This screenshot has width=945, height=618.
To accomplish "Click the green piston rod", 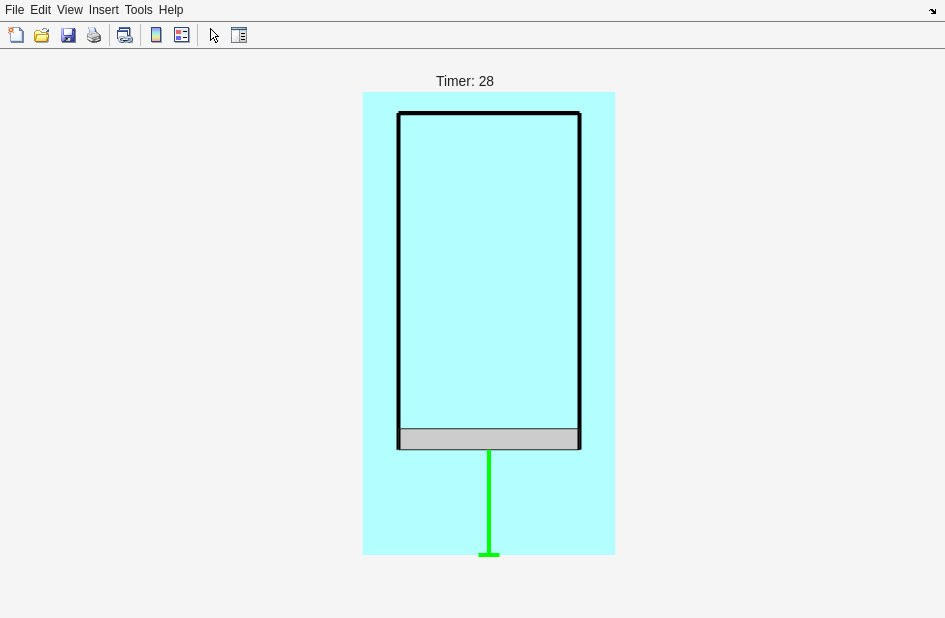I will 489,502.
